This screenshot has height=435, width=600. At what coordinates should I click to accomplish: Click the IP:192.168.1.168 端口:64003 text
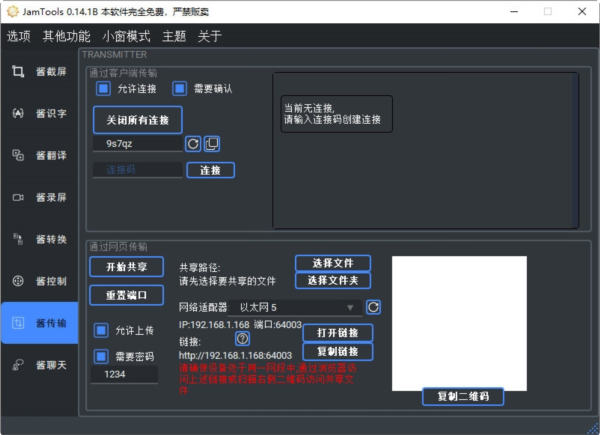[240, 325]
